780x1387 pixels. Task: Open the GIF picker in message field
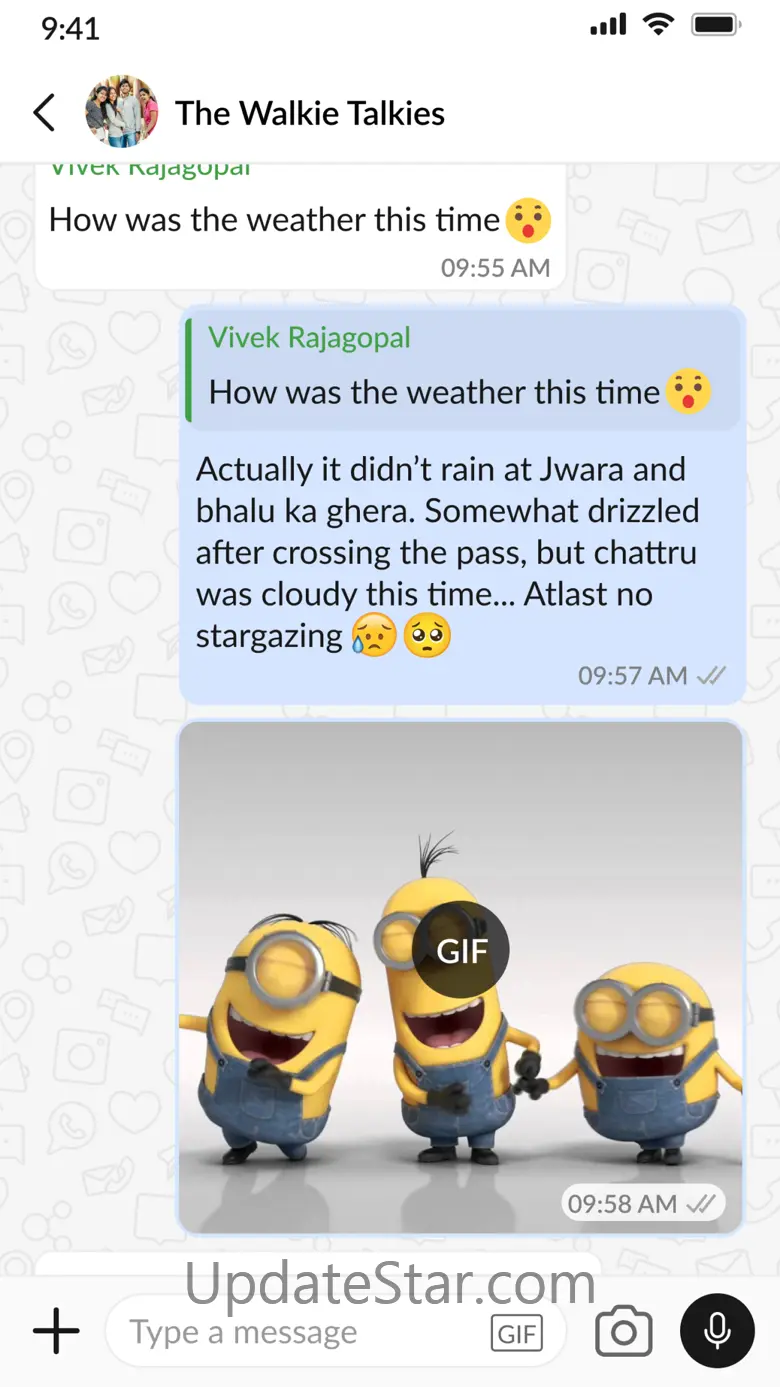click(517, 1333)
